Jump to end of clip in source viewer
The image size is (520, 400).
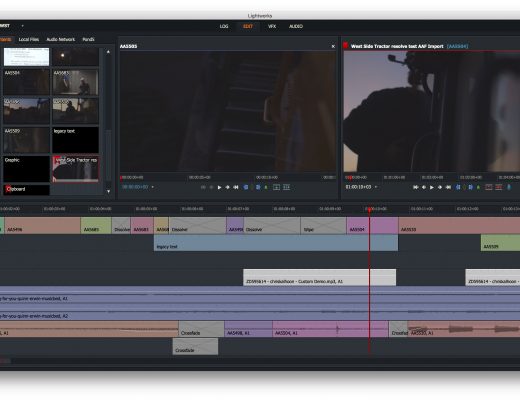[x=236, y=187]
